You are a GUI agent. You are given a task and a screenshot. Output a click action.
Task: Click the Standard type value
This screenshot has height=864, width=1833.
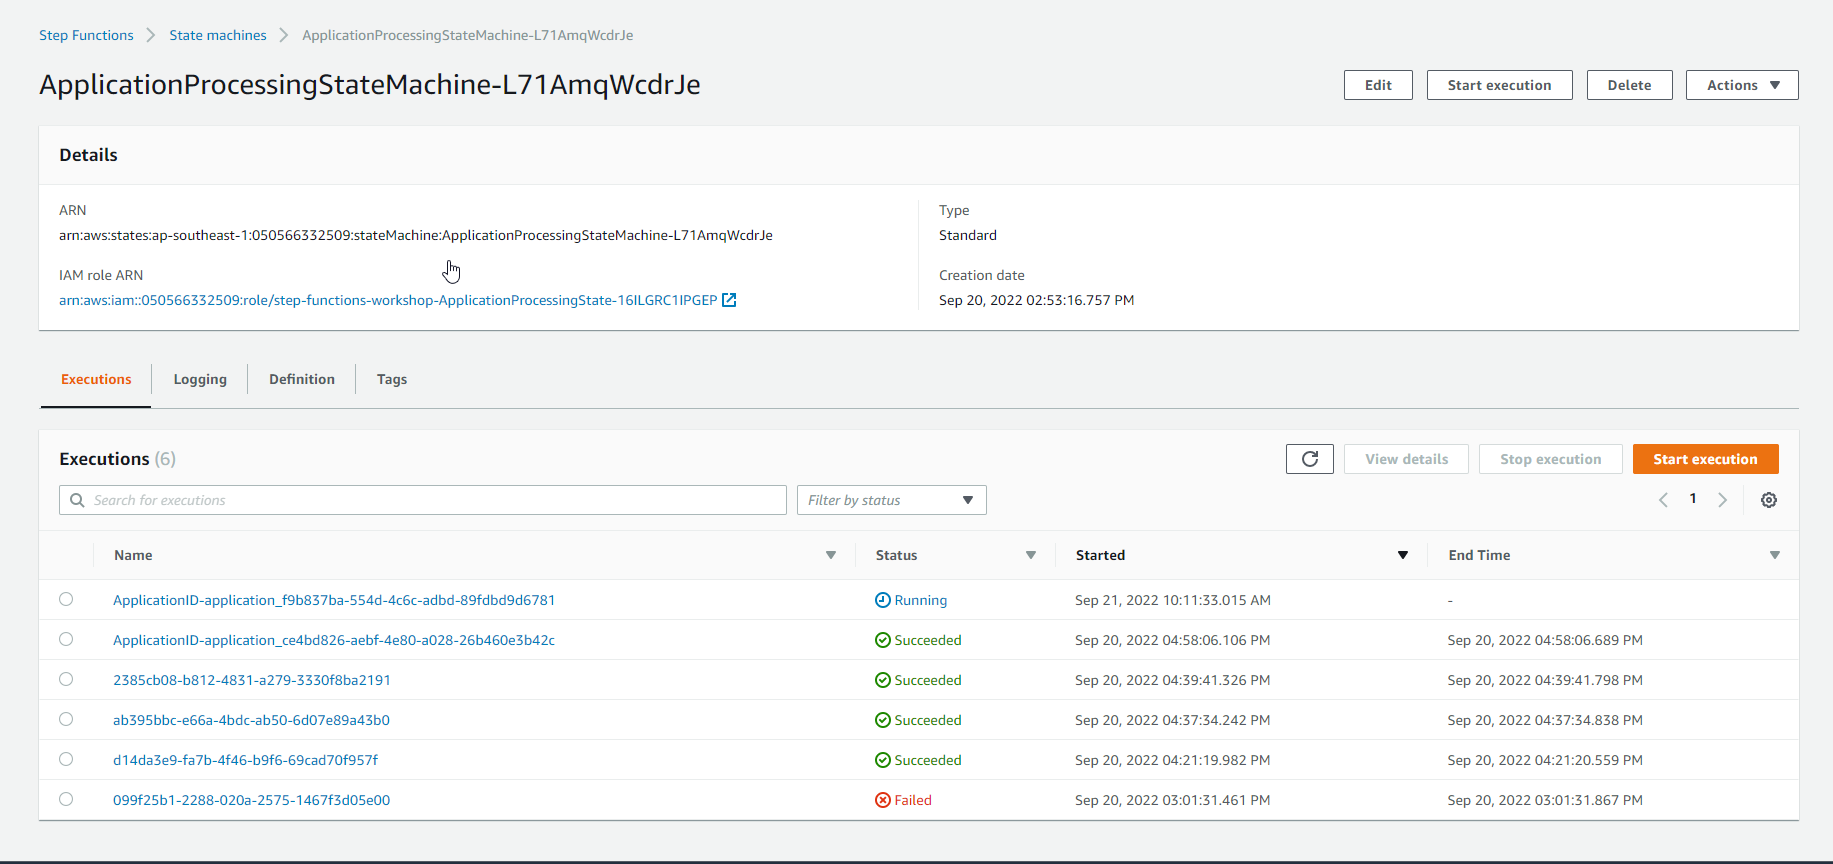pos(968,235)
